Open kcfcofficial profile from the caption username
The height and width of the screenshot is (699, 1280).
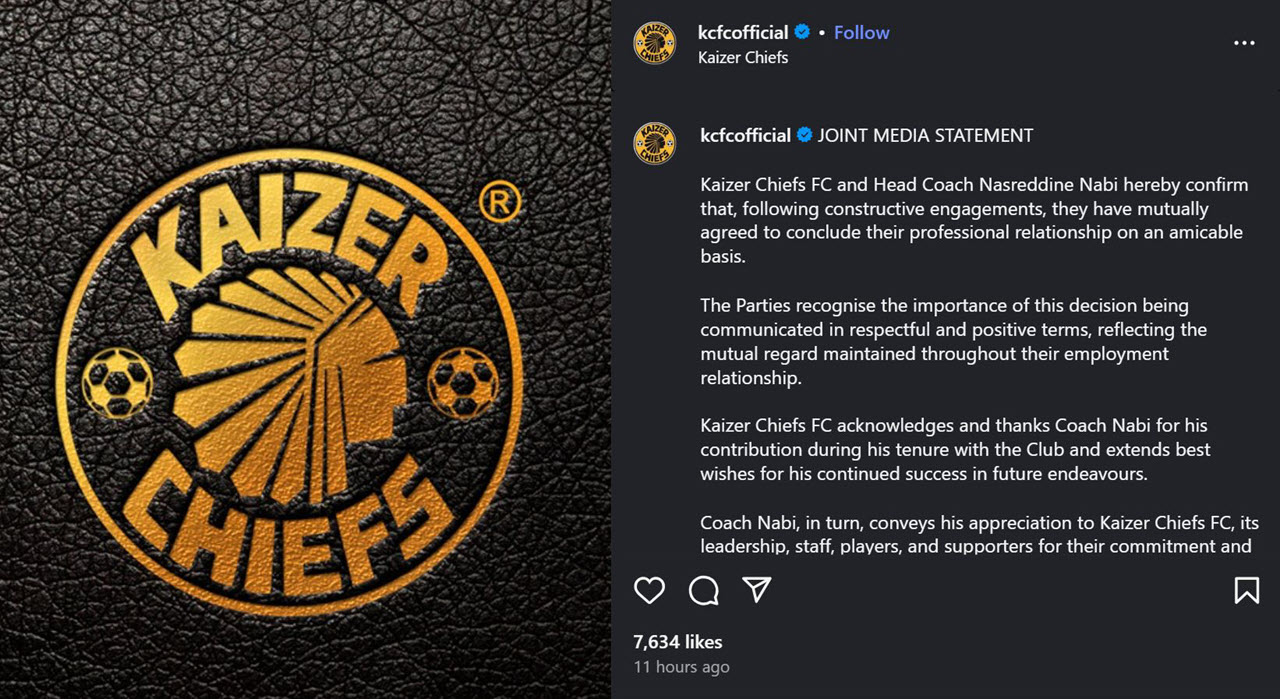click(x=745, y=135)
